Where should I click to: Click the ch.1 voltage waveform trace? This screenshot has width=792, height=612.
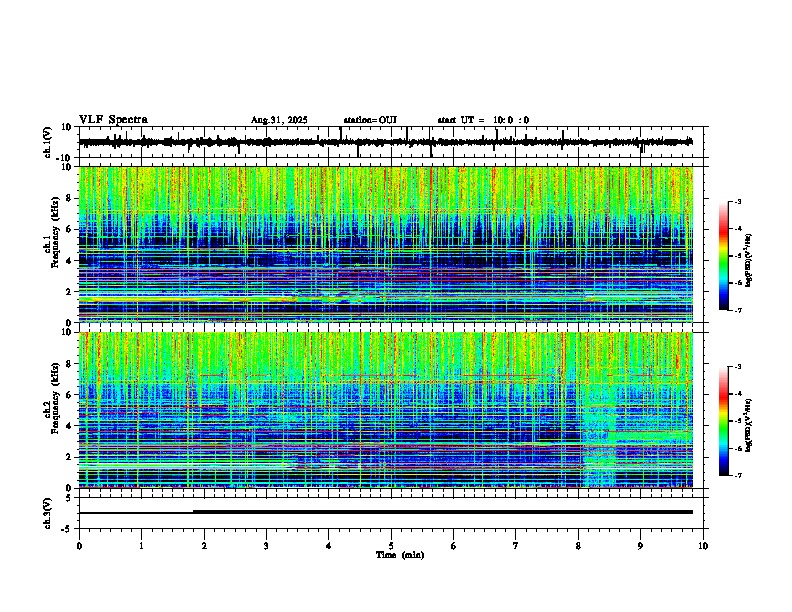385,142
